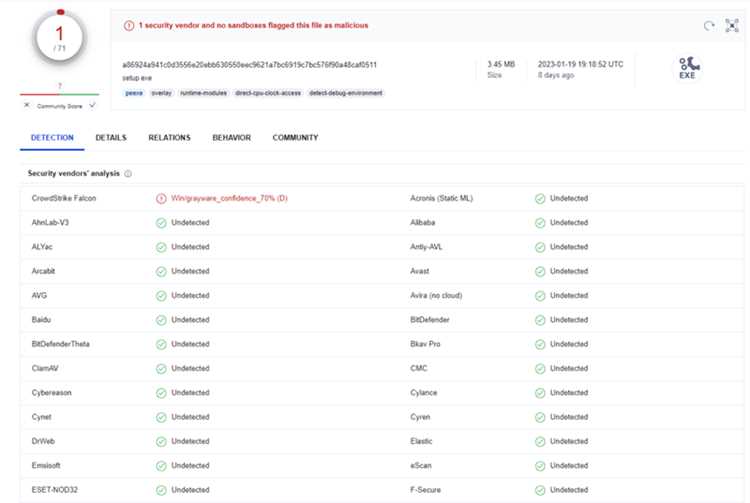The image size is (750, 503).
Task: Click the setup.exe file name
Action: [x=137, y=78]
